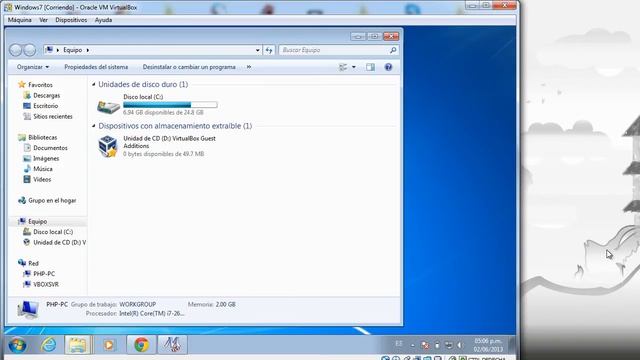
Task: Click Windows Explorer taskbar button
Action: point(78,345)
